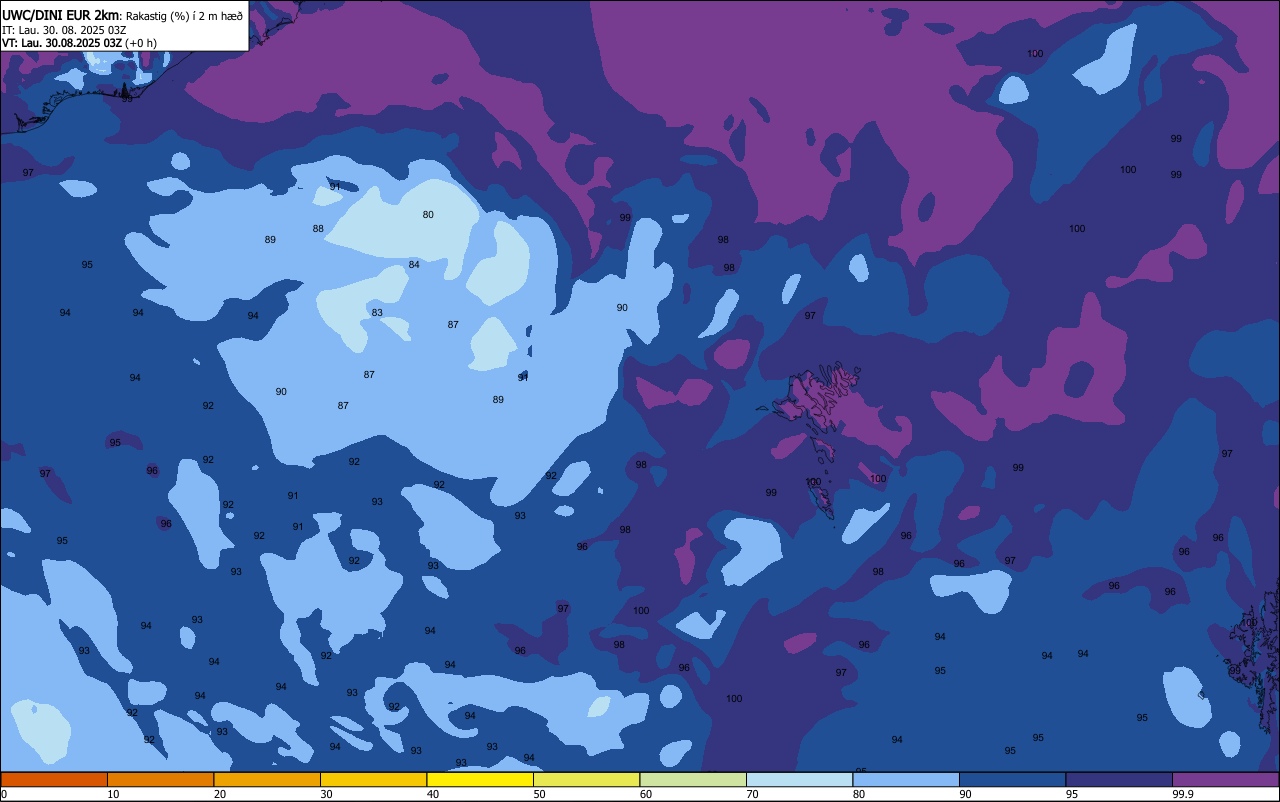Image resolution: width=1280 pixels, height=802 pixels.
Task: Click the "IT: Lau. 30. 08. 2025 03Z" line
Action: point(64,30)
